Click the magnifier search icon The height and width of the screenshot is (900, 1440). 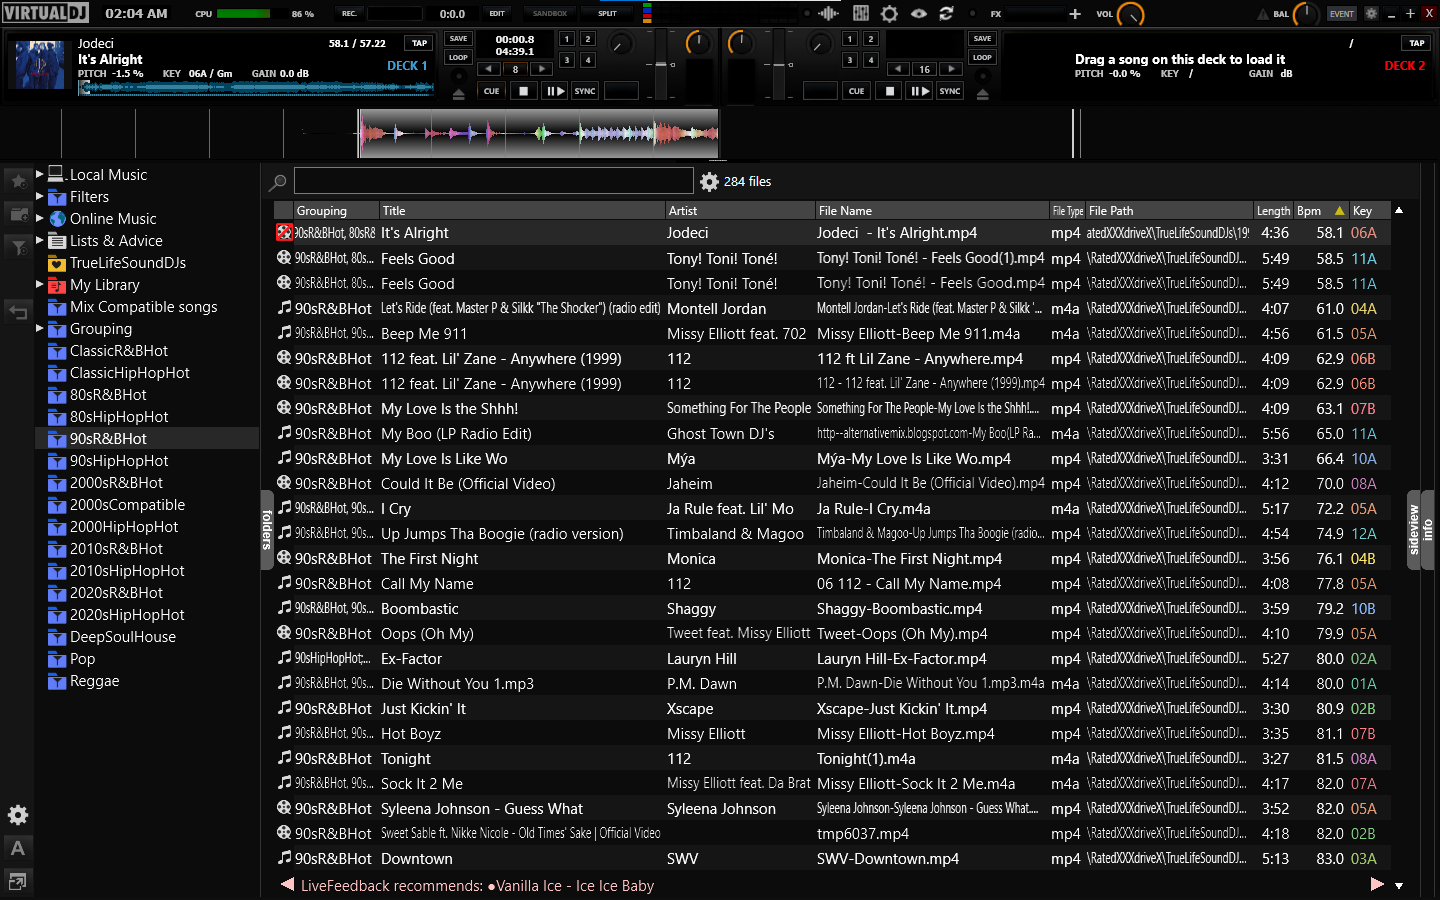278,182
